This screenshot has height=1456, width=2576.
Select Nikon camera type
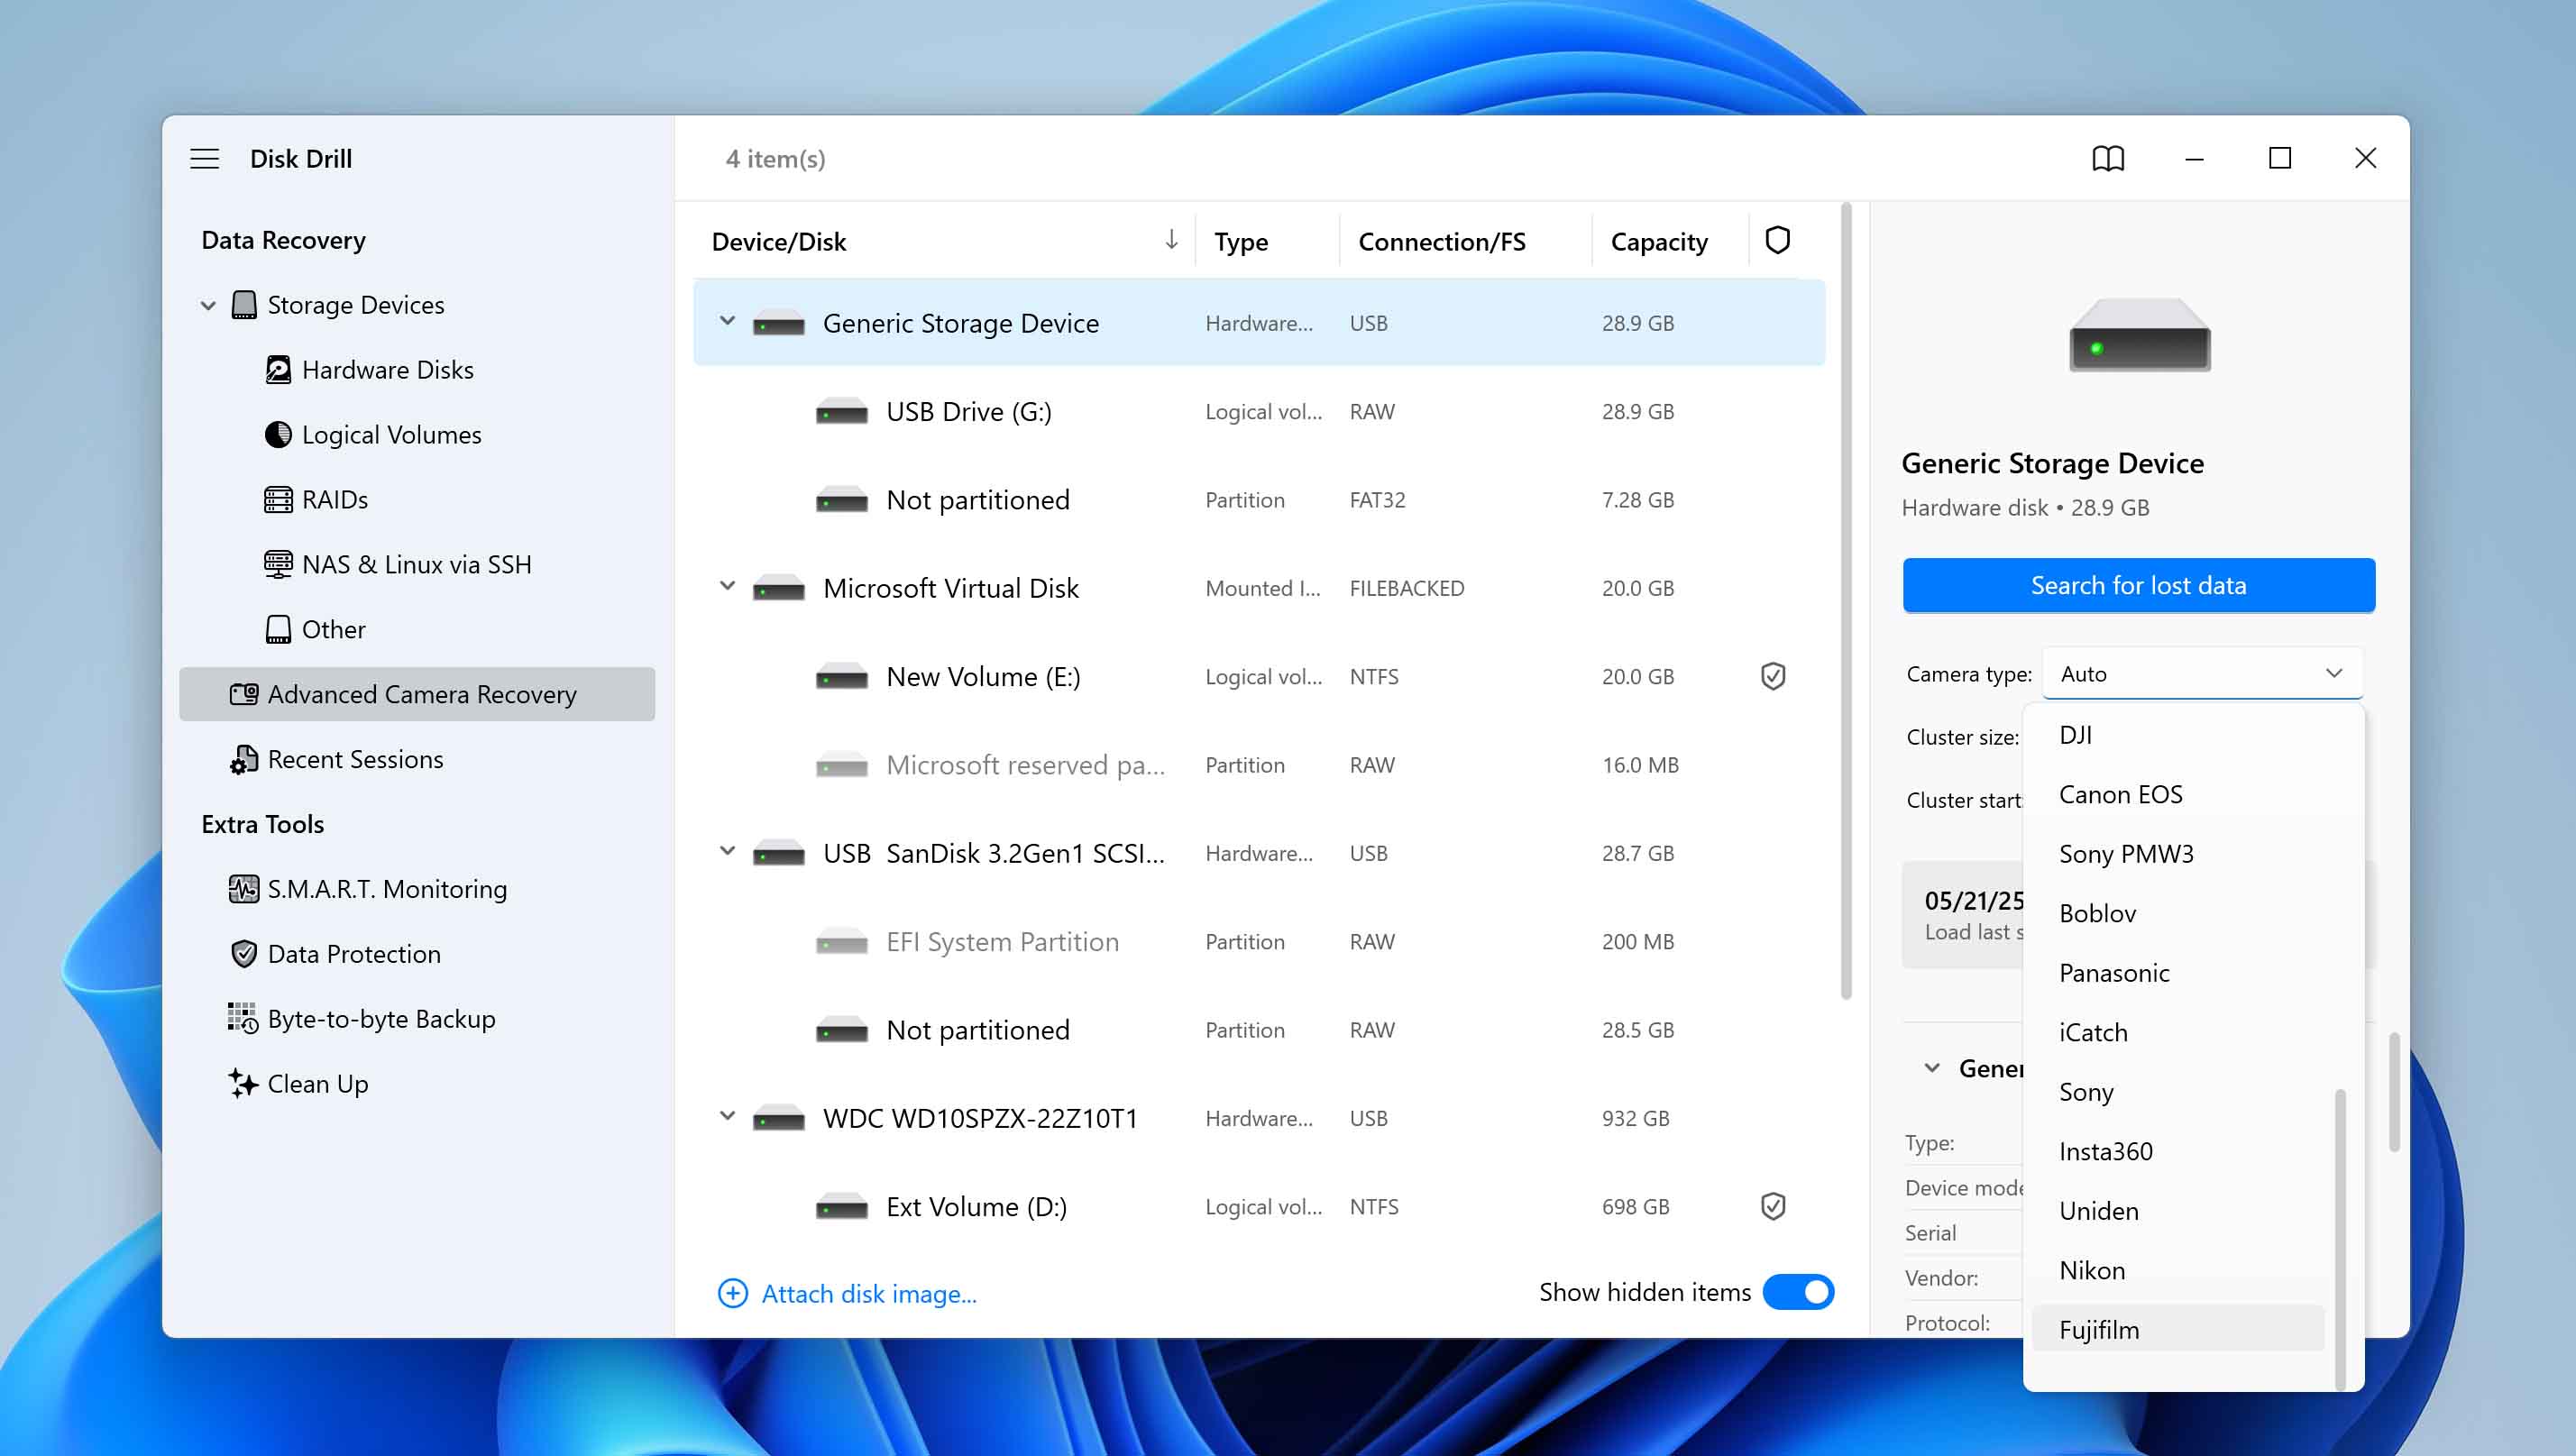(x=2178, y=1270)
